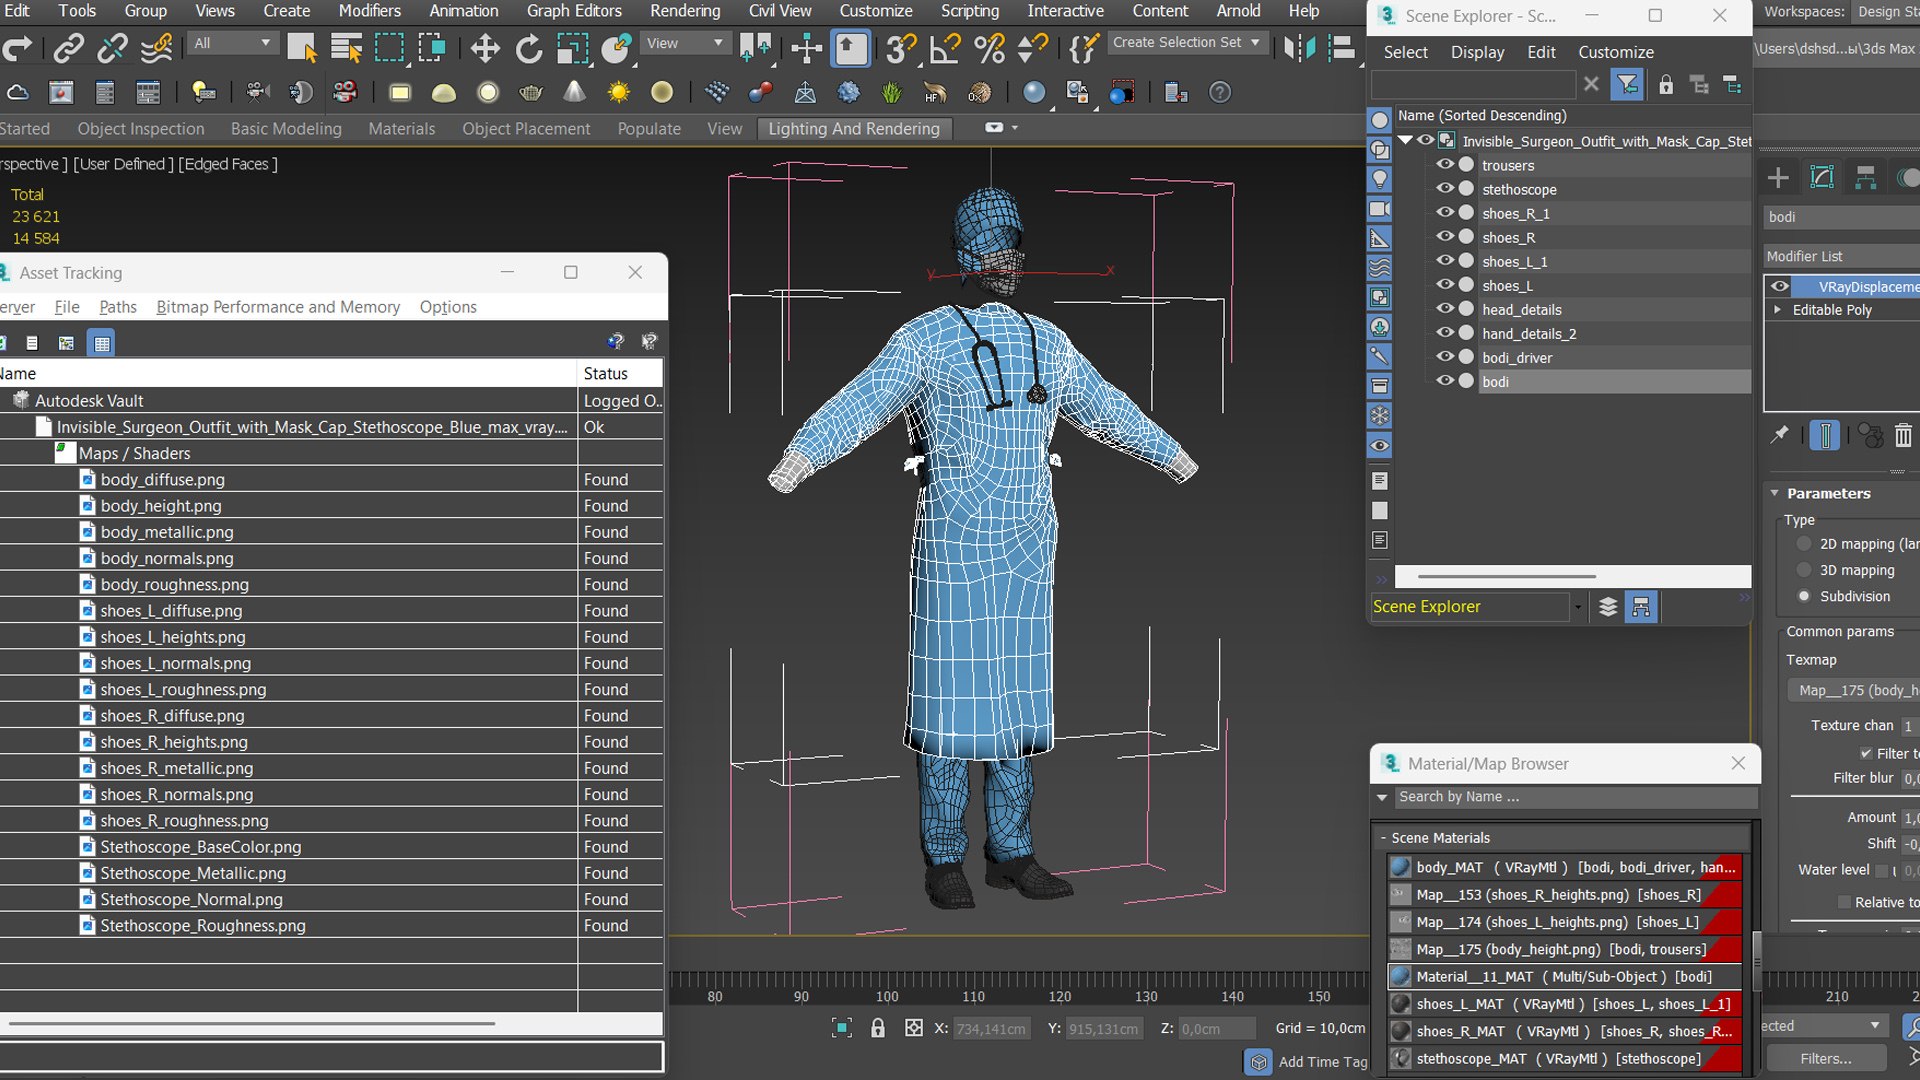Viewport: 1920px width, 1080px height.
Task: Open Bitmap Performance and Memory menu
Action: [x=278, y=307]
